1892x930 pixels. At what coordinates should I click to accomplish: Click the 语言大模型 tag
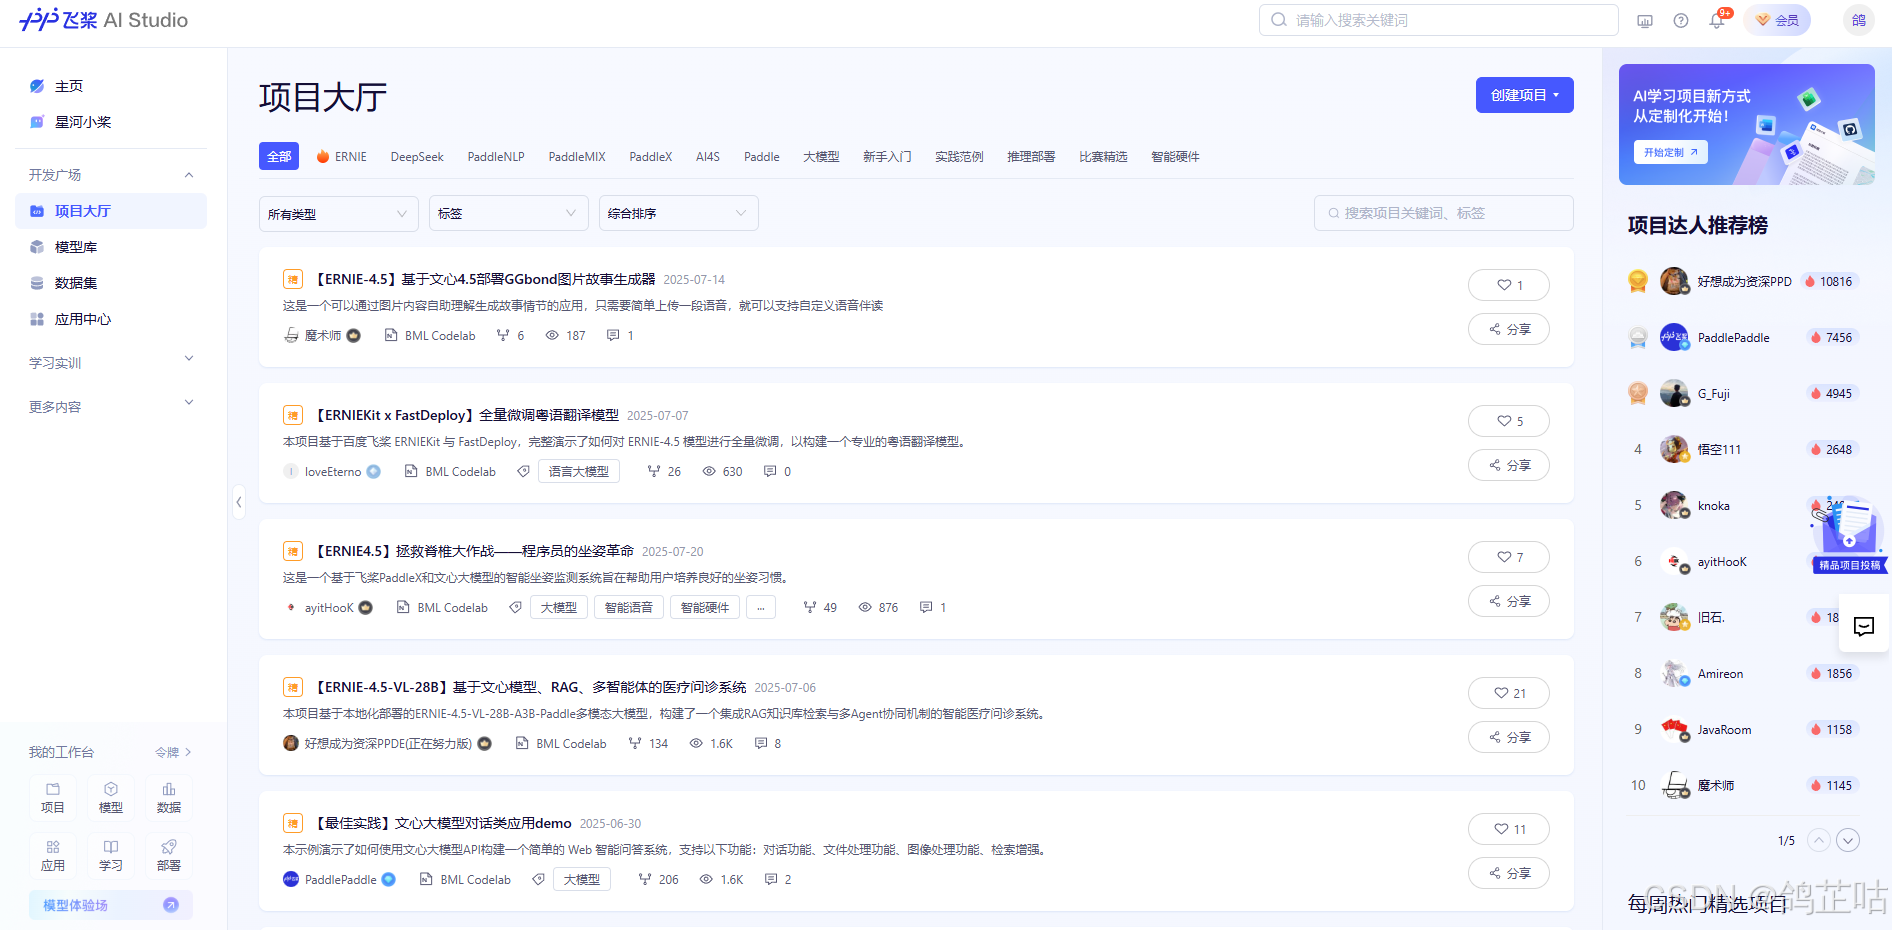point(579,471)
